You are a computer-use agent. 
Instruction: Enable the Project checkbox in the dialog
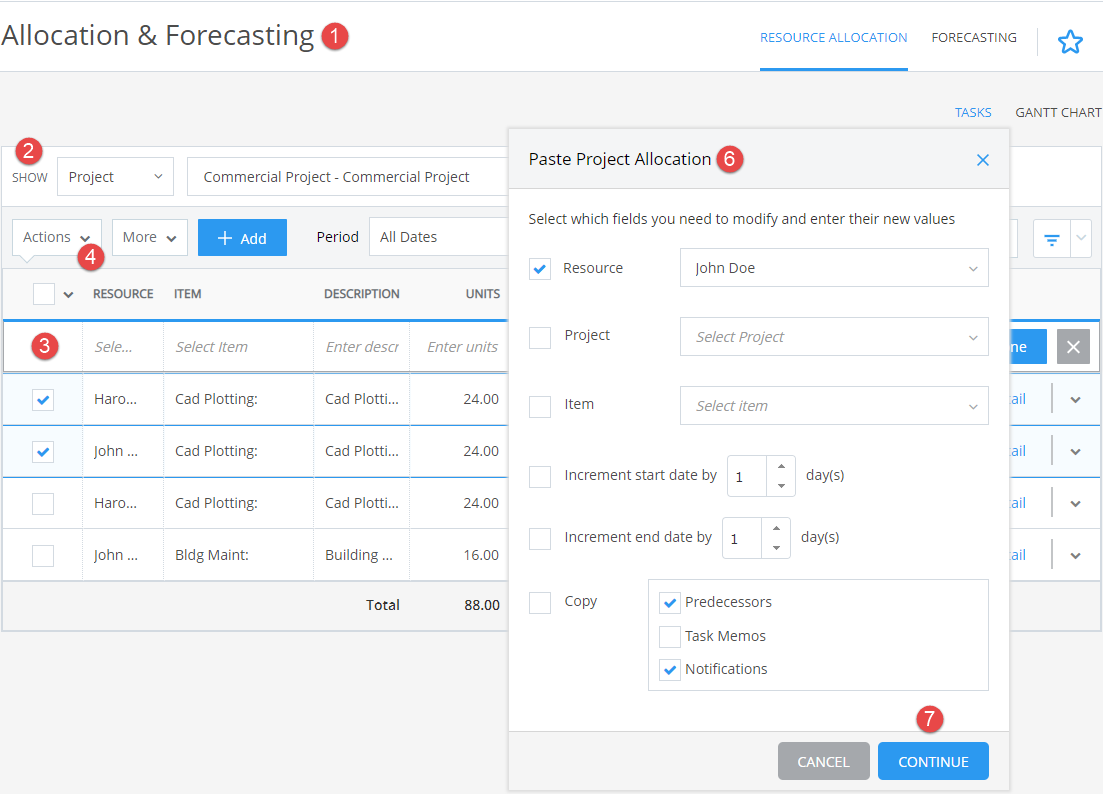540,337
